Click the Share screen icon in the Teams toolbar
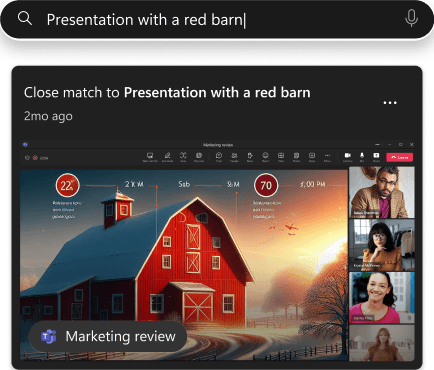 (x=376, y=157)
